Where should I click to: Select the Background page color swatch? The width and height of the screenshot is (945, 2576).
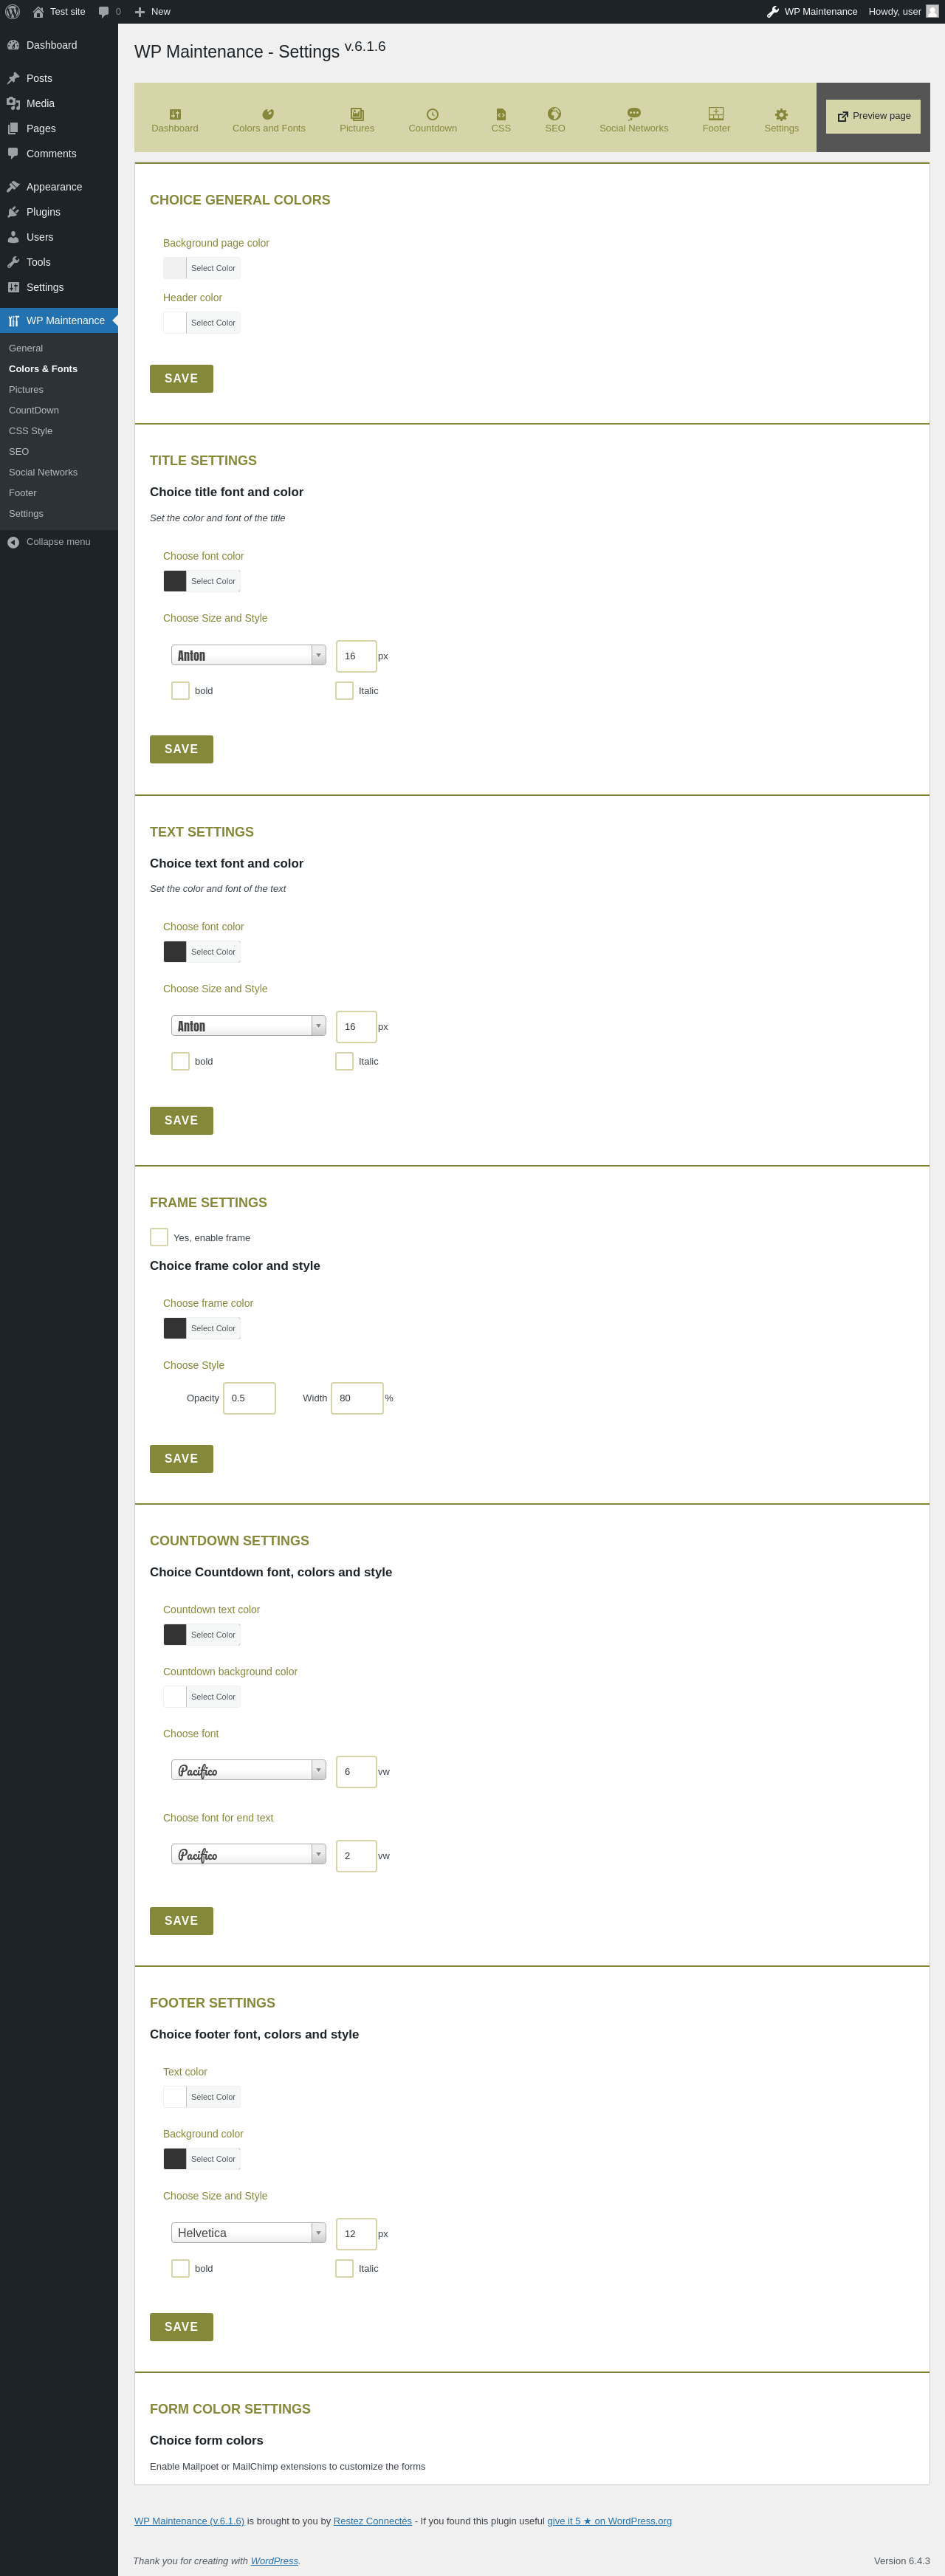pyautogui.click(x=175, y=268)
